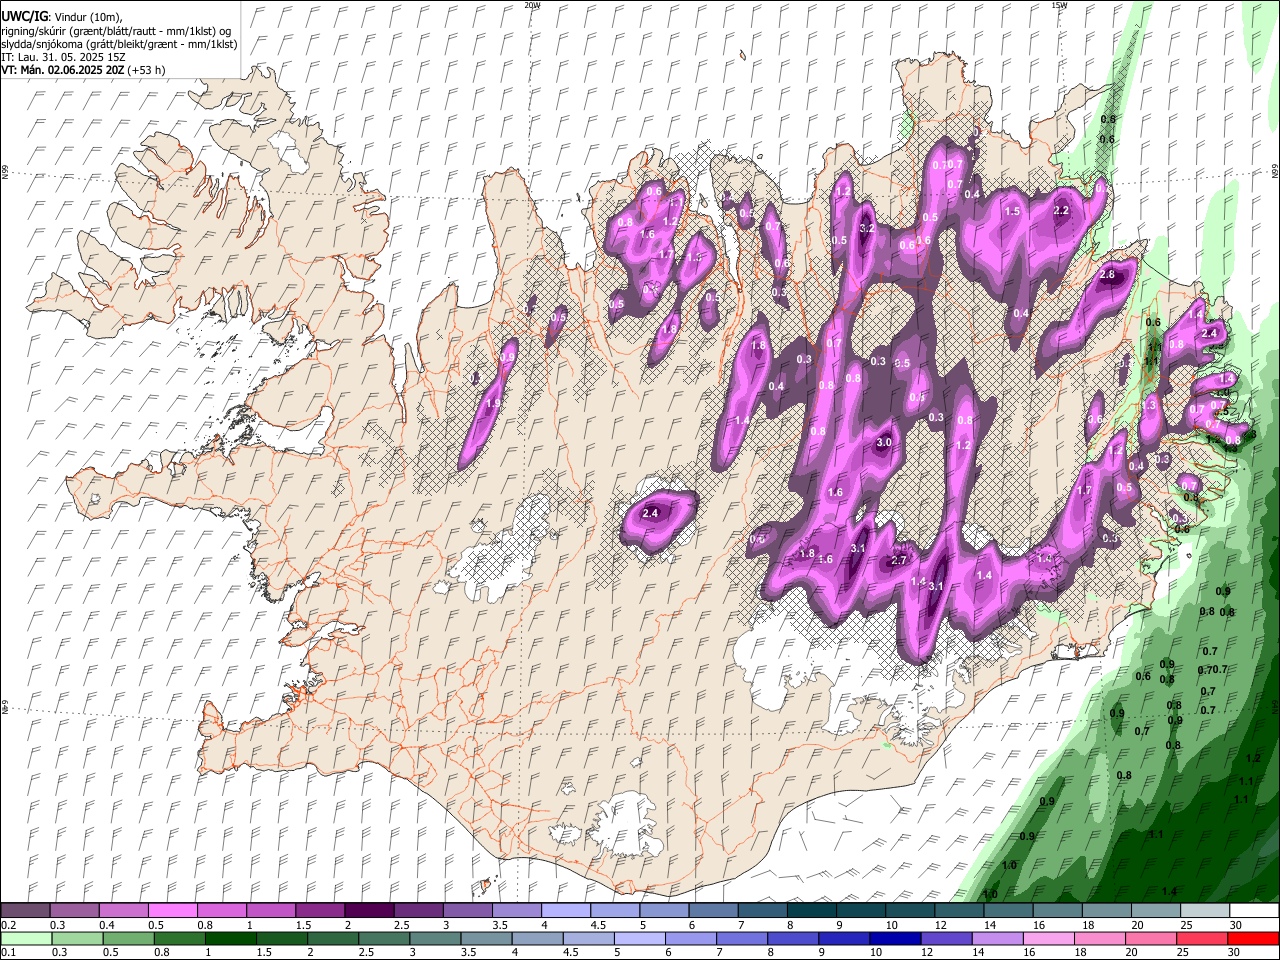Click the "20W" longitude label
1280x960 pixels.
[x=532, y=5]
